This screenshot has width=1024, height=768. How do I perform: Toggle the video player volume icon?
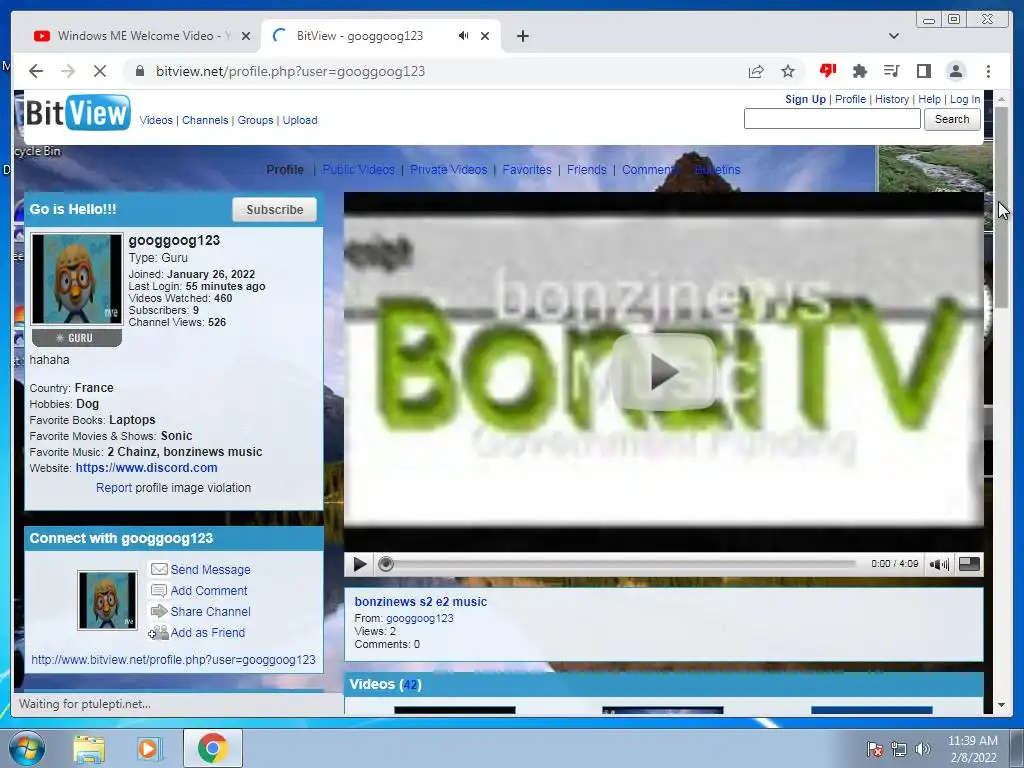[x=939, y=564]
